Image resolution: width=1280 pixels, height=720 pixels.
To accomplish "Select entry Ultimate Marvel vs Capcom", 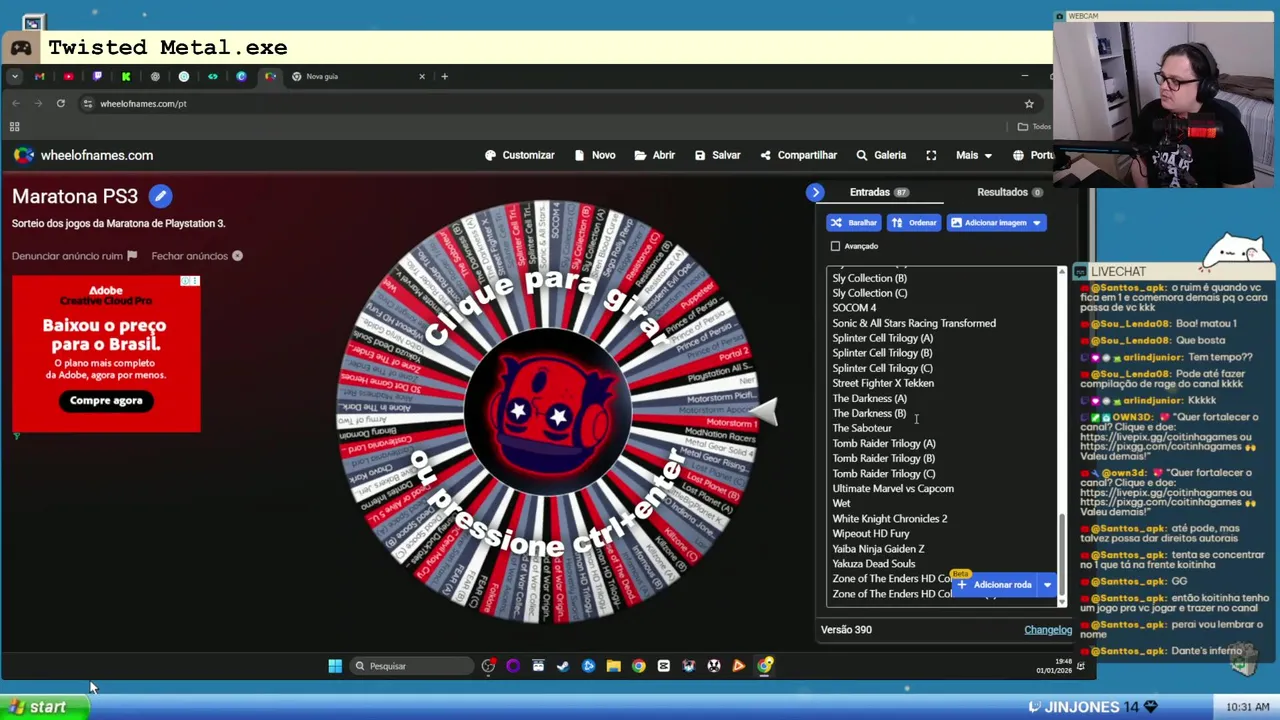I will [893, 488].
